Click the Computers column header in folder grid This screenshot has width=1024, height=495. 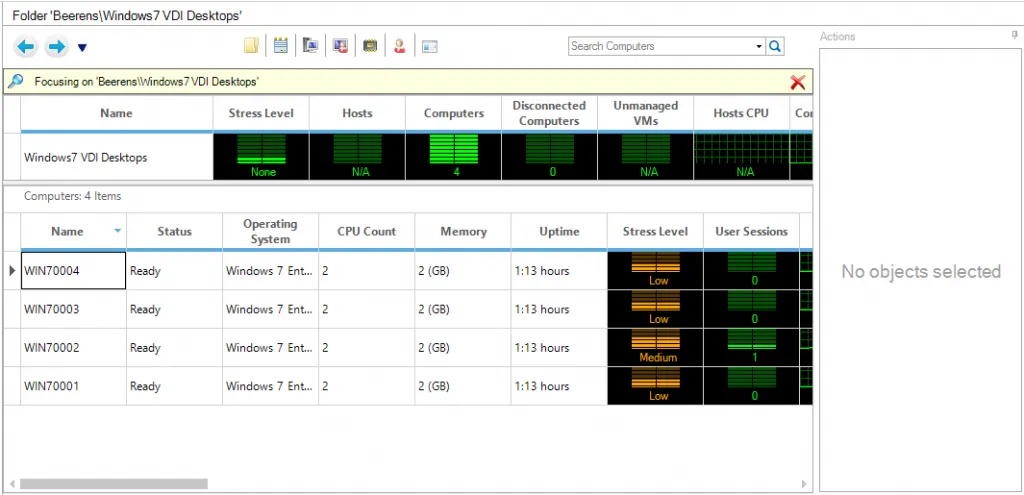tap(454, 114)
